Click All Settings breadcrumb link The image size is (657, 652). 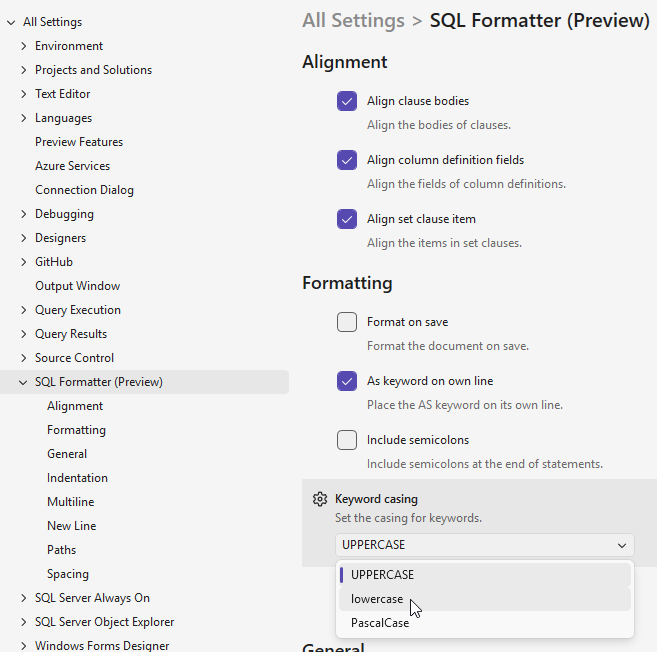coord(353,20)
